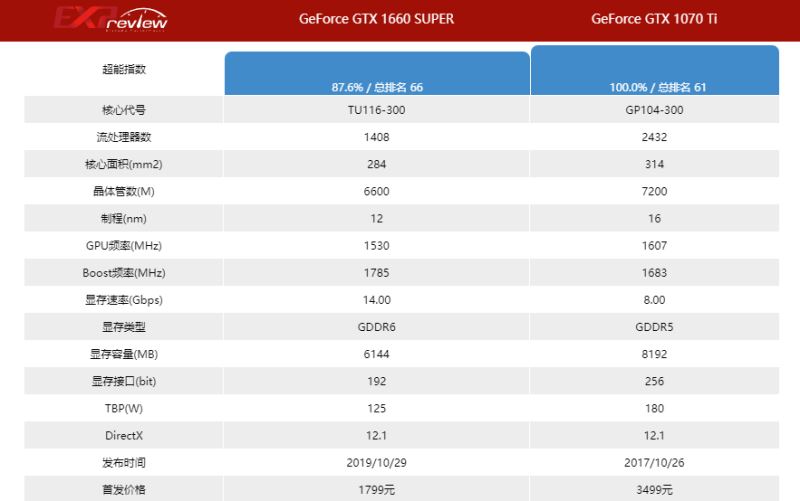Select the TBP(W) row label

124,408
